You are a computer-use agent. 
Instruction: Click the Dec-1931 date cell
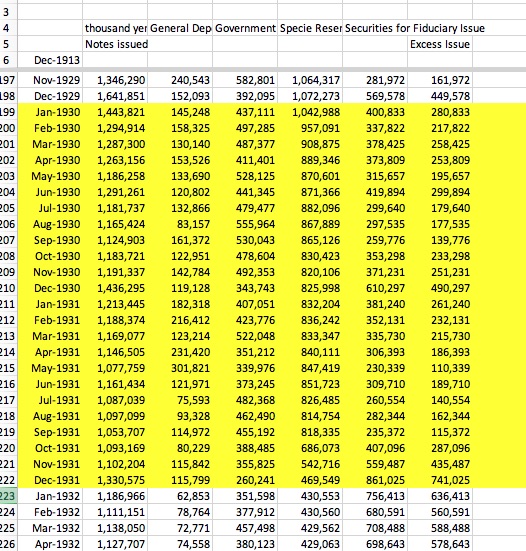click(x=50, y=480)
